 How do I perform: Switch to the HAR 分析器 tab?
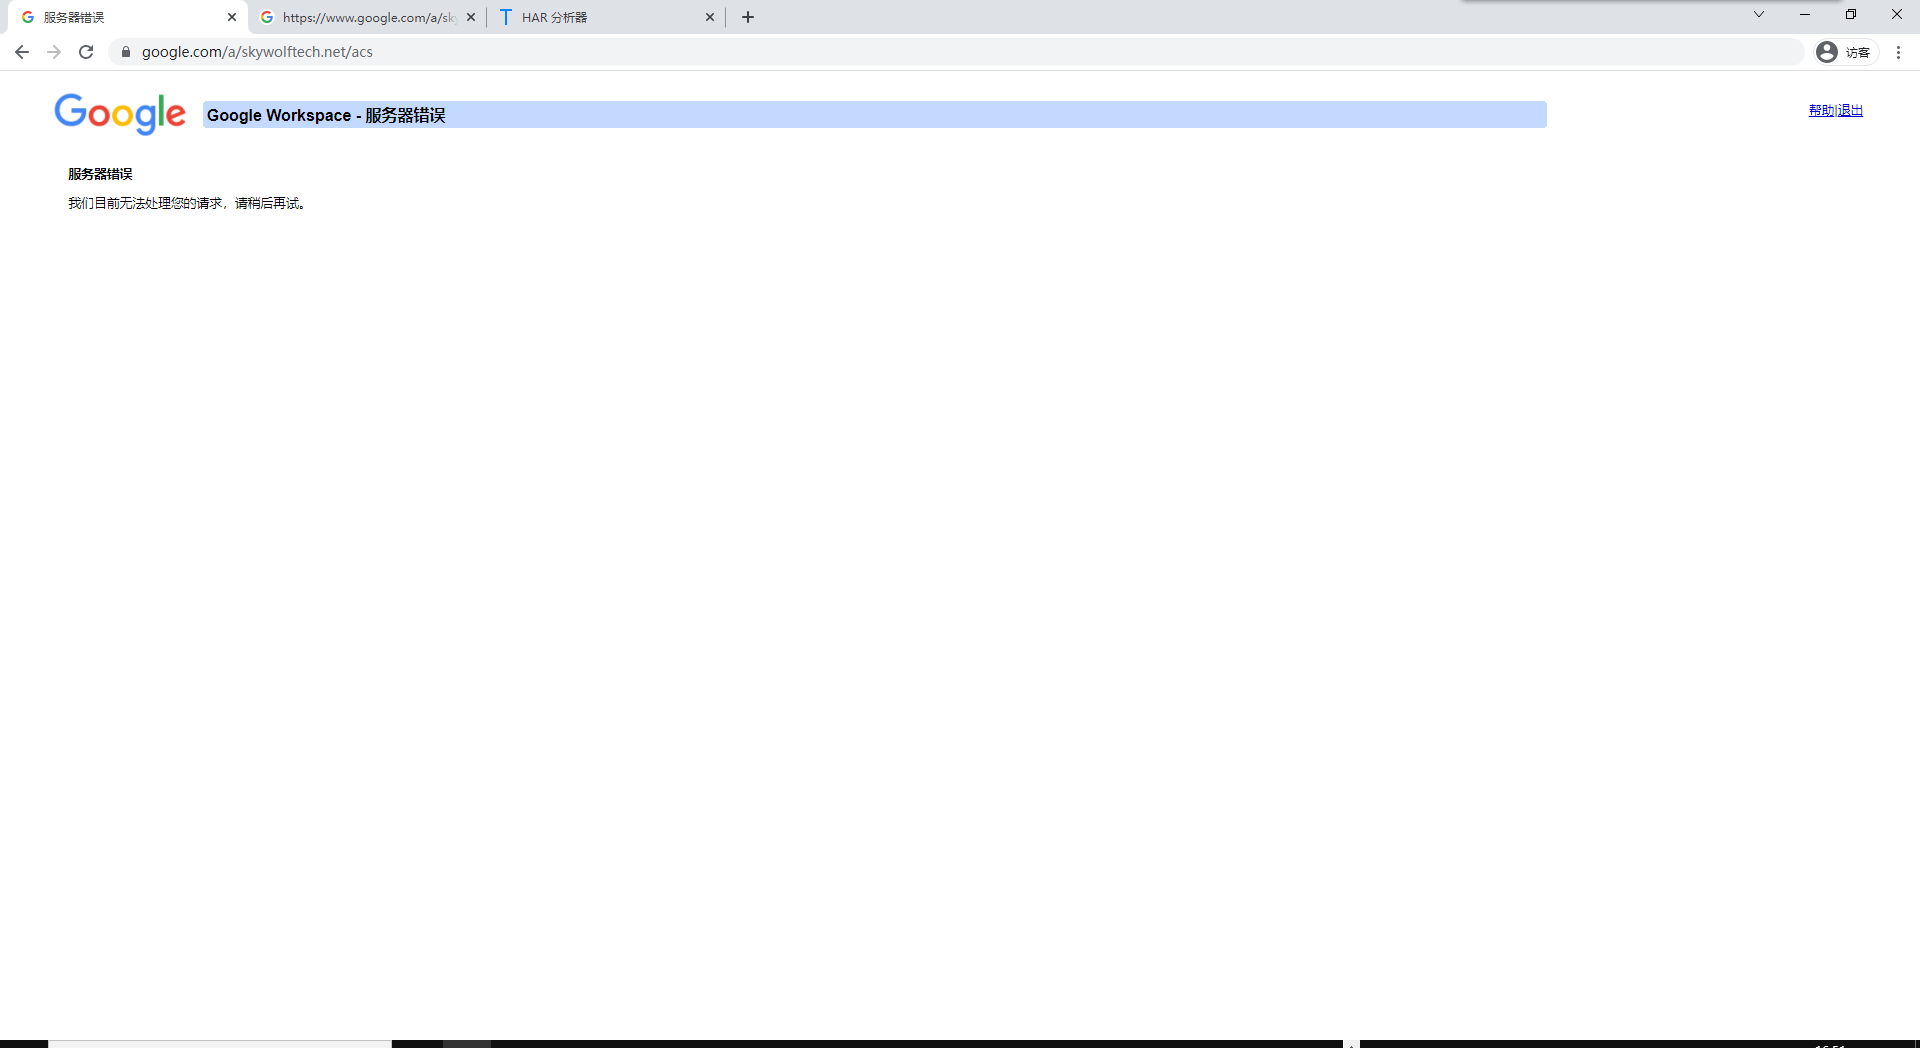[606, 17]
